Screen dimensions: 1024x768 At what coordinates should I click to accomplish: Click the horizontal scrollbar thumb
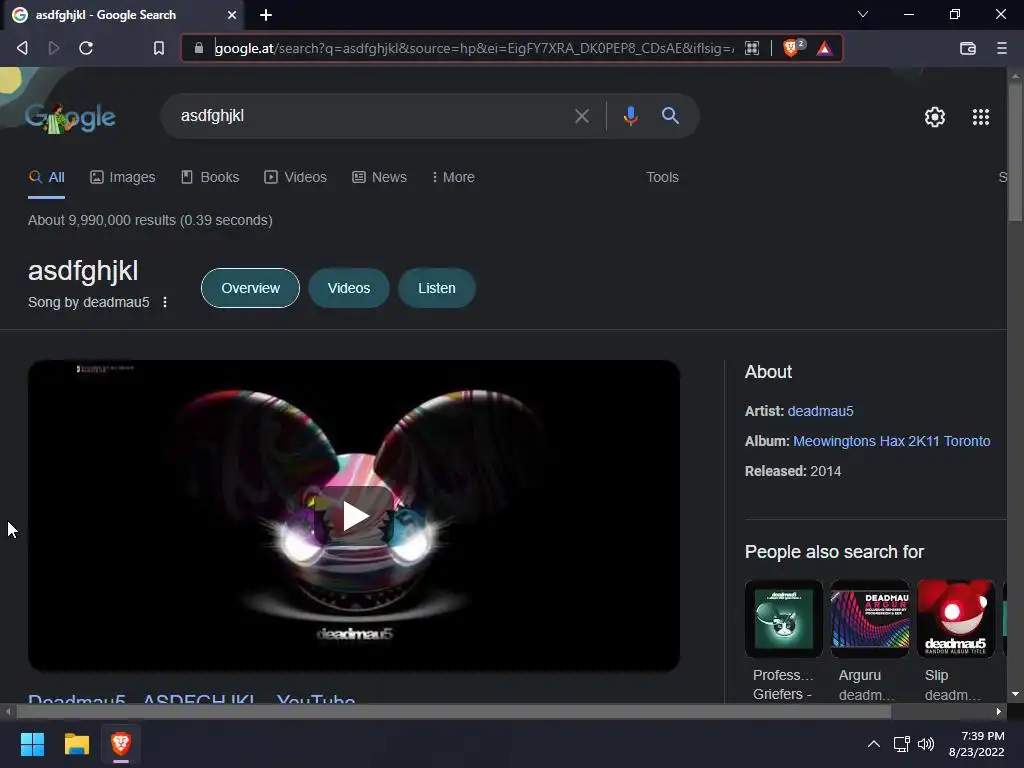[453, 711]
